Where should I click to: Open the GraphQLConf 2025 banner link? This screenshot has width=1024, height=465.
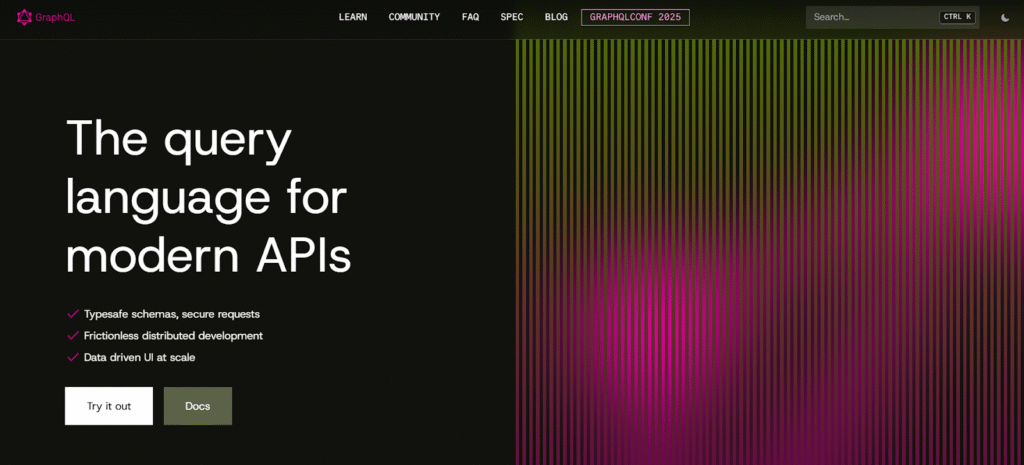click(x=635, y=17)
